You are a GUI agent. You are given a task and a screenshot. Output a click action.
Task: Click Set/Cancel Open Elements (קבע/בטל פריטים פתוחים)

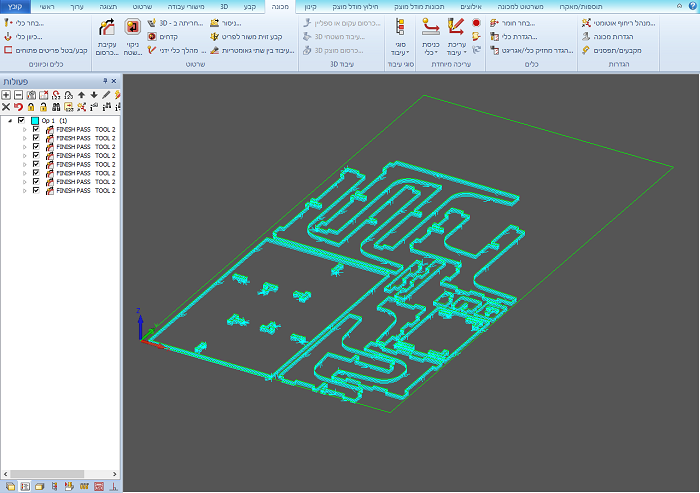click(x=46, y=50)
